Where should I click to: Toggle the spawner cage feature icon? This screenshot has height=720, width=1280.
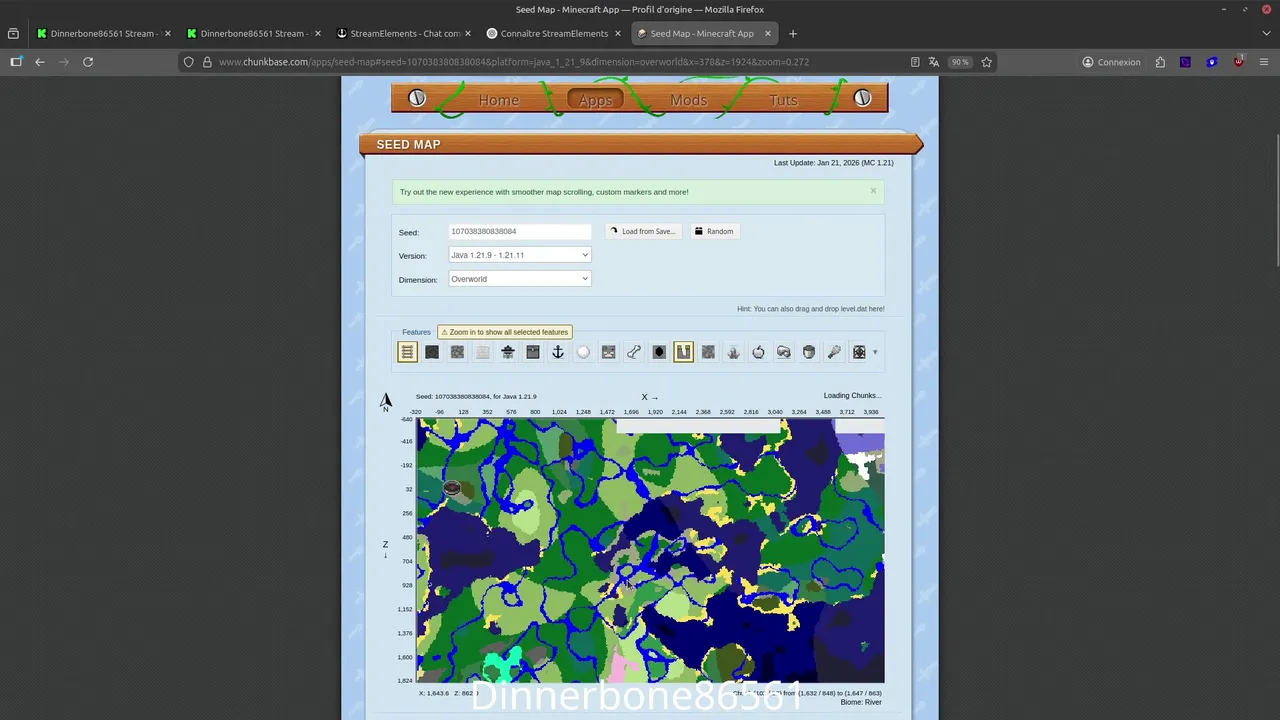point(859,352)
